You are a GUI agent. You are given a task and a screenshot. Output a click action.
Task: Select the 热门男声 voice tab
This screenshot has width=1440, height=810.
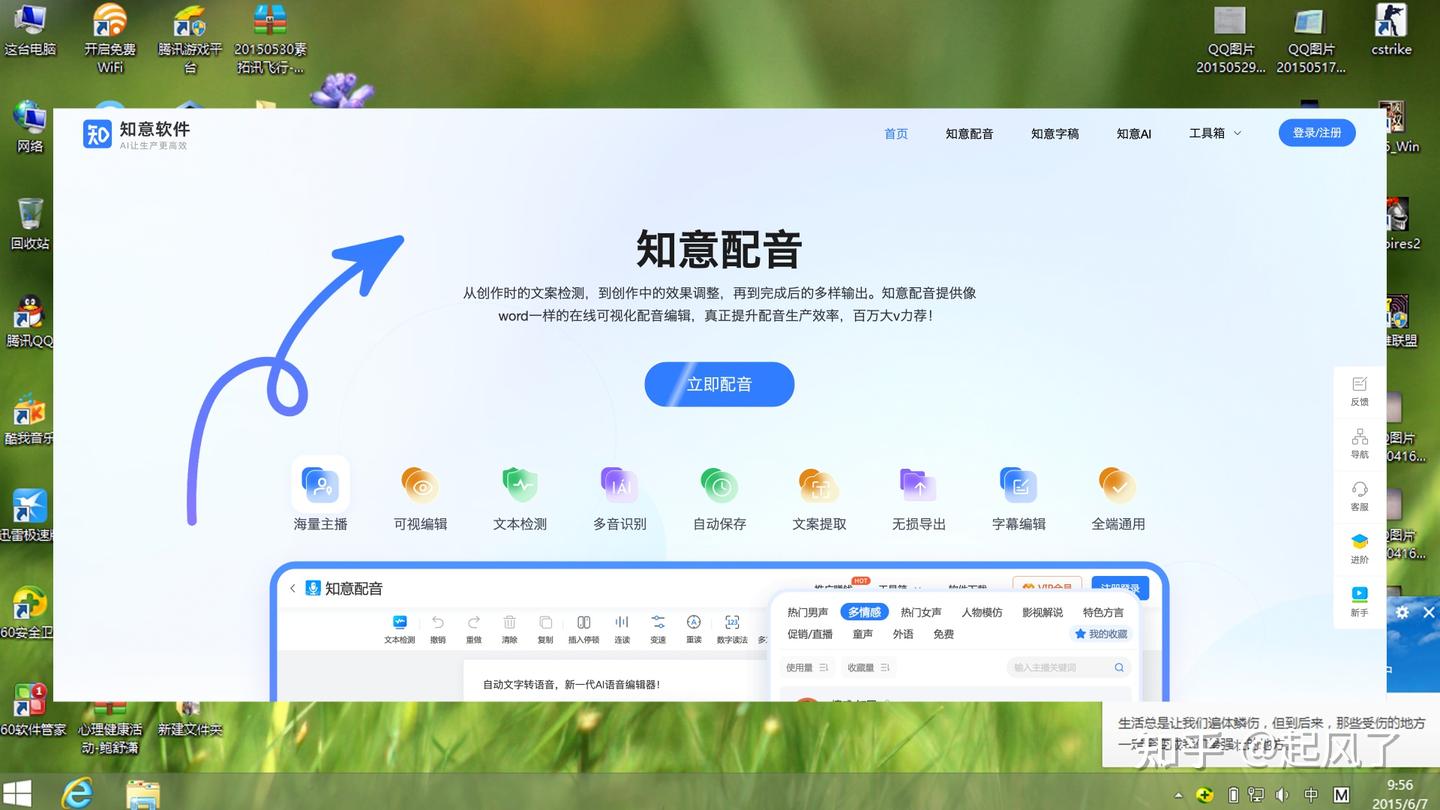(808, 612)
